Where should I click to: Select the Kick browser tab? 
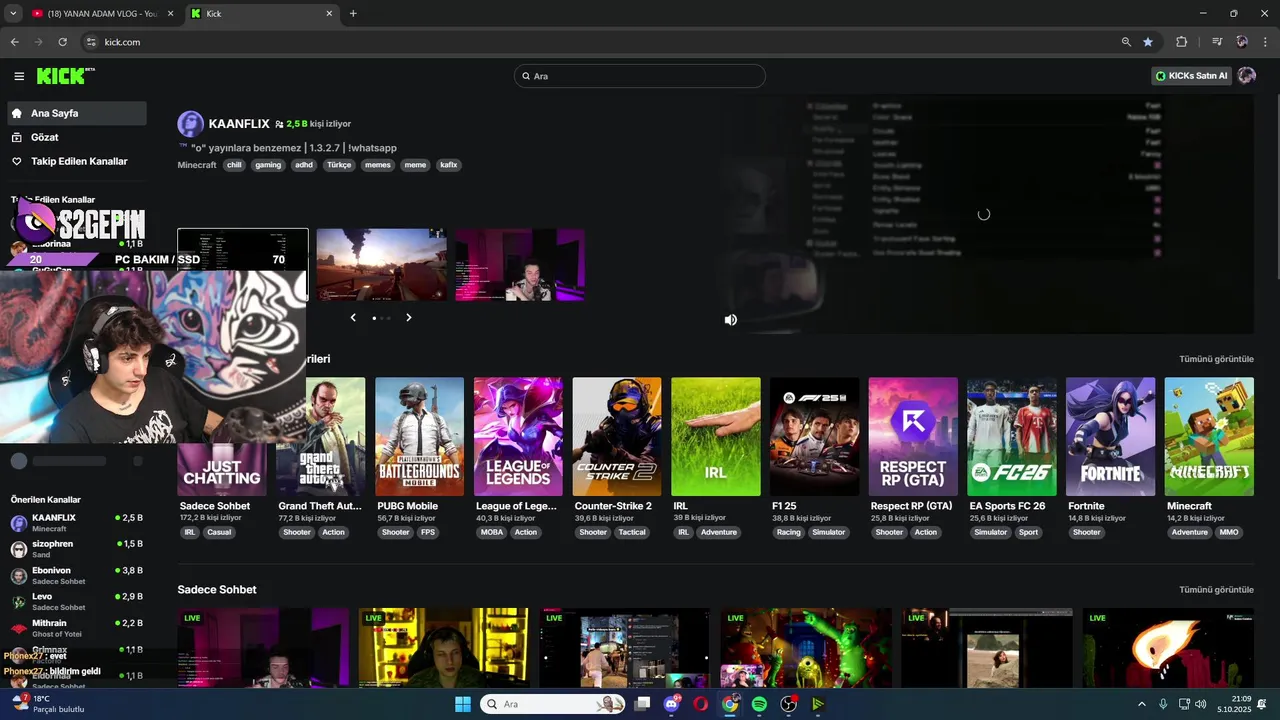pos(262,13)
